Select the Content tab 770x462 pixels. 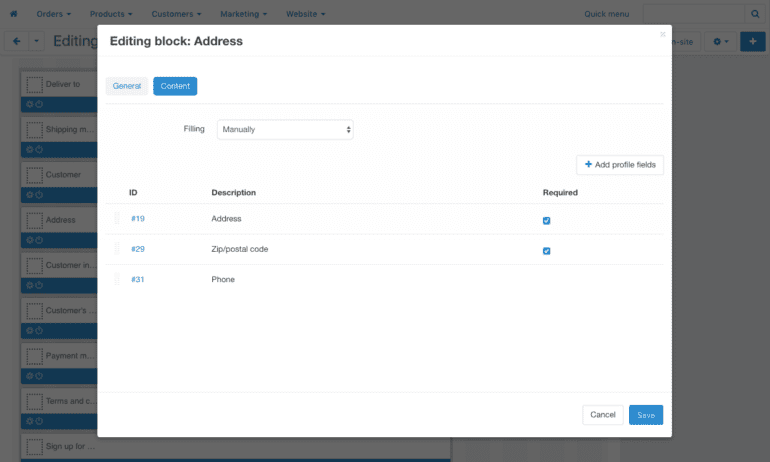[x=175, y=86]
